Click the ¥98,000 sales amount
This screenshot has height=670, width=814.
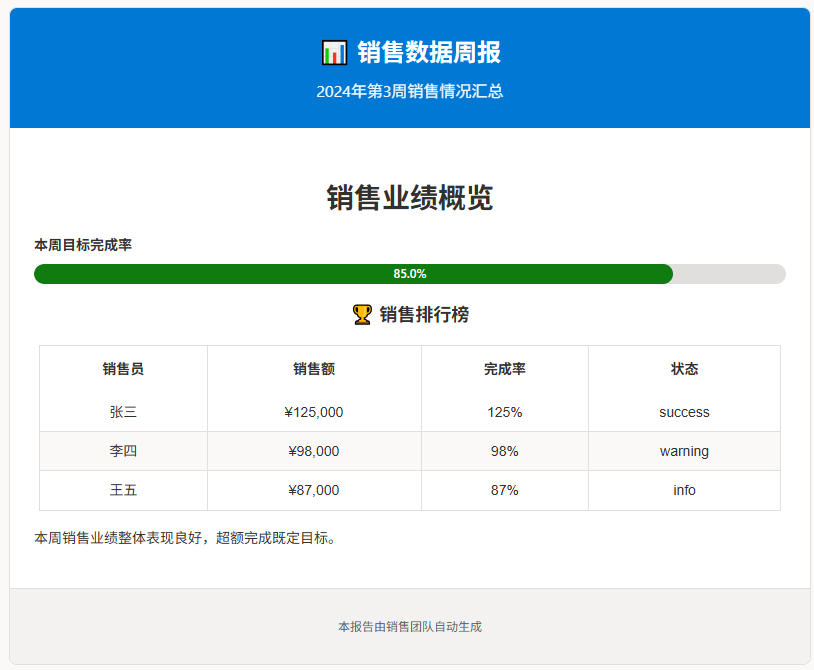coord(314,451)
